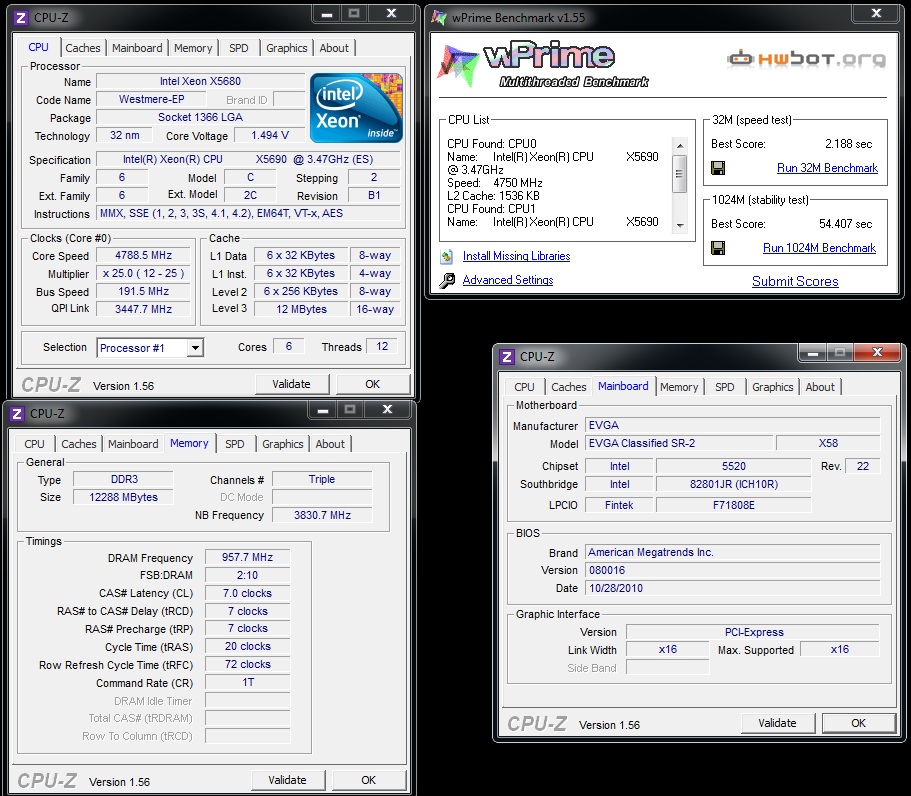Click the NB Frequency value 3830.7 MHz
This screenshot has width=911, height=796.
(x=322, y=515)
